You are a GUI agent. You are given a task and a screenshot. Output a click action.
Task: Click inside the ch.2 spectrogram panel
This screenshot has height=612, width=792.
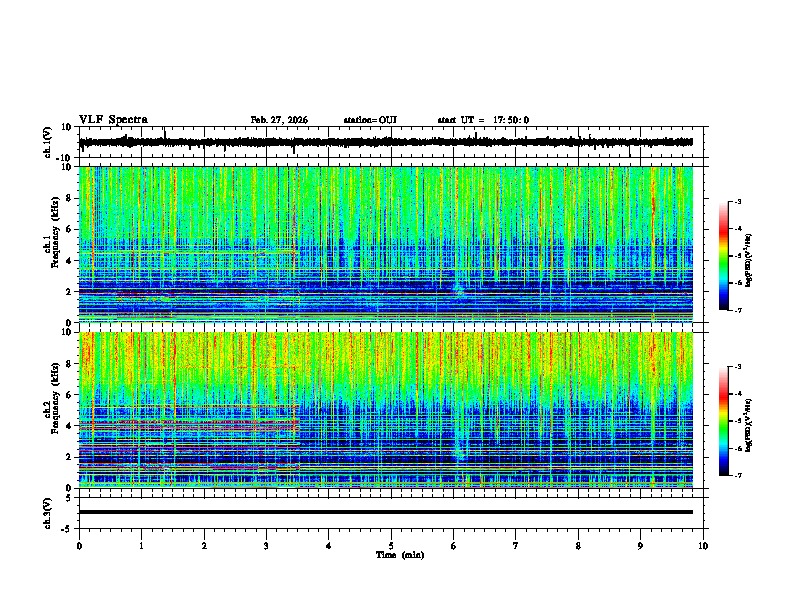click(x=386, y=410)
